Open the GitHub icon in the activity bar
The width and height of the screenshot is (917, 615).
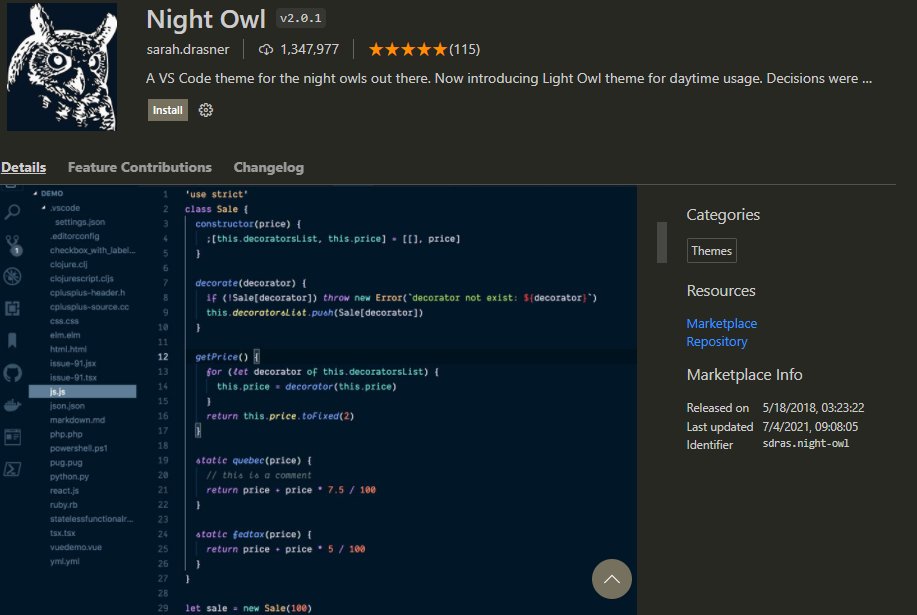click(12, 373)
